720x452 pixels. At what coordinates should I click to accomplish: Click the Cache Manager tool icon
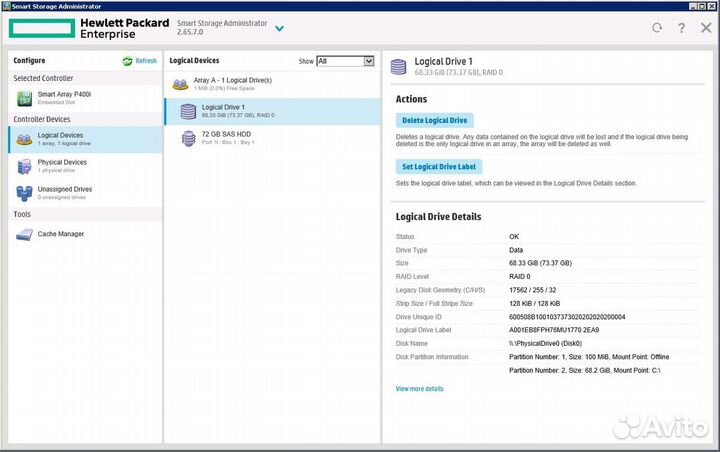click(24, 235)
